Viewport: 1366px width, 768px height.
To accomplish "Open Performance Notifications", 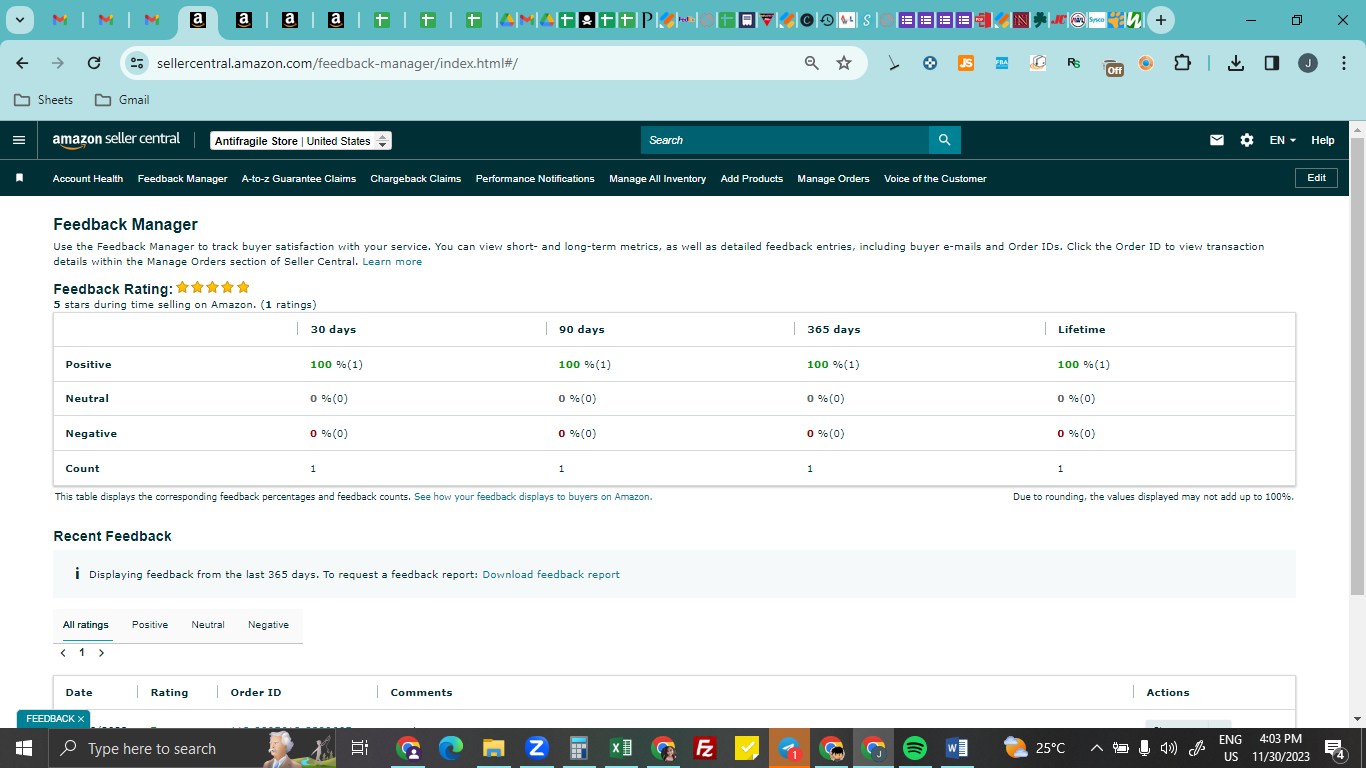I will (535, 179).
